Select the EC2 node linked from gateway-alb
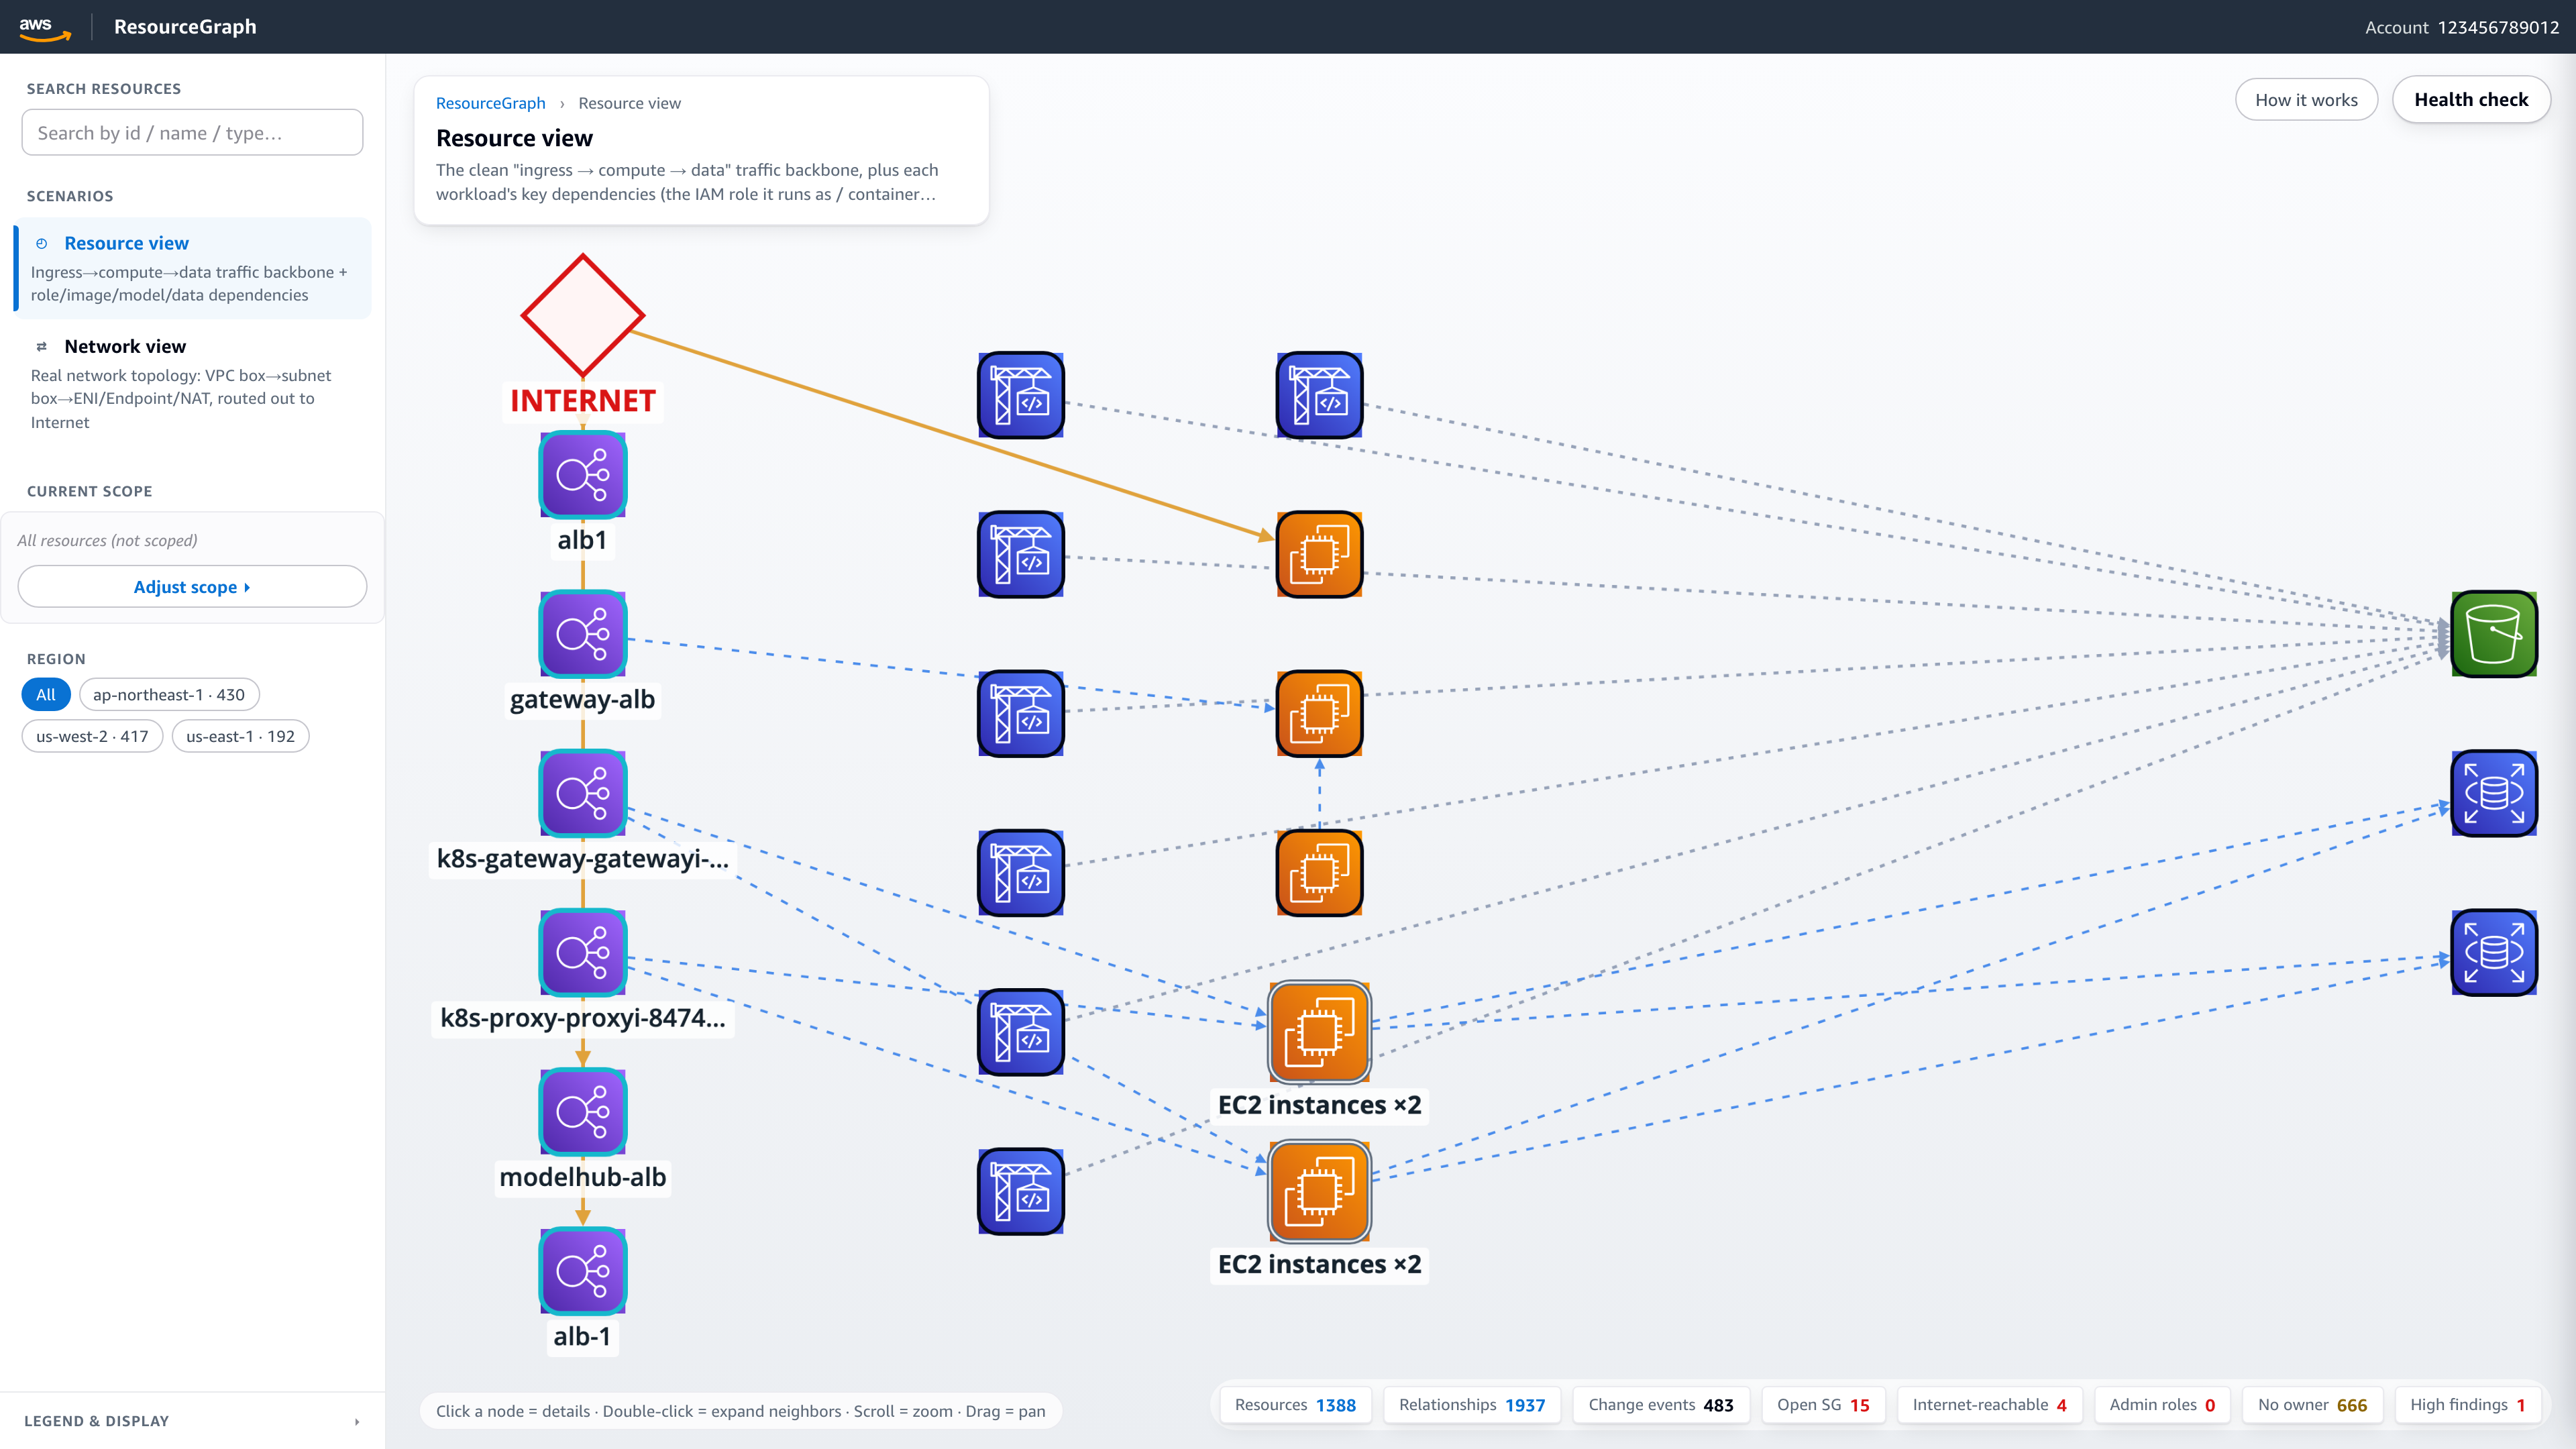Image resolution: width=2576 pixels, height=1449 pixels. coord(1319,714)
